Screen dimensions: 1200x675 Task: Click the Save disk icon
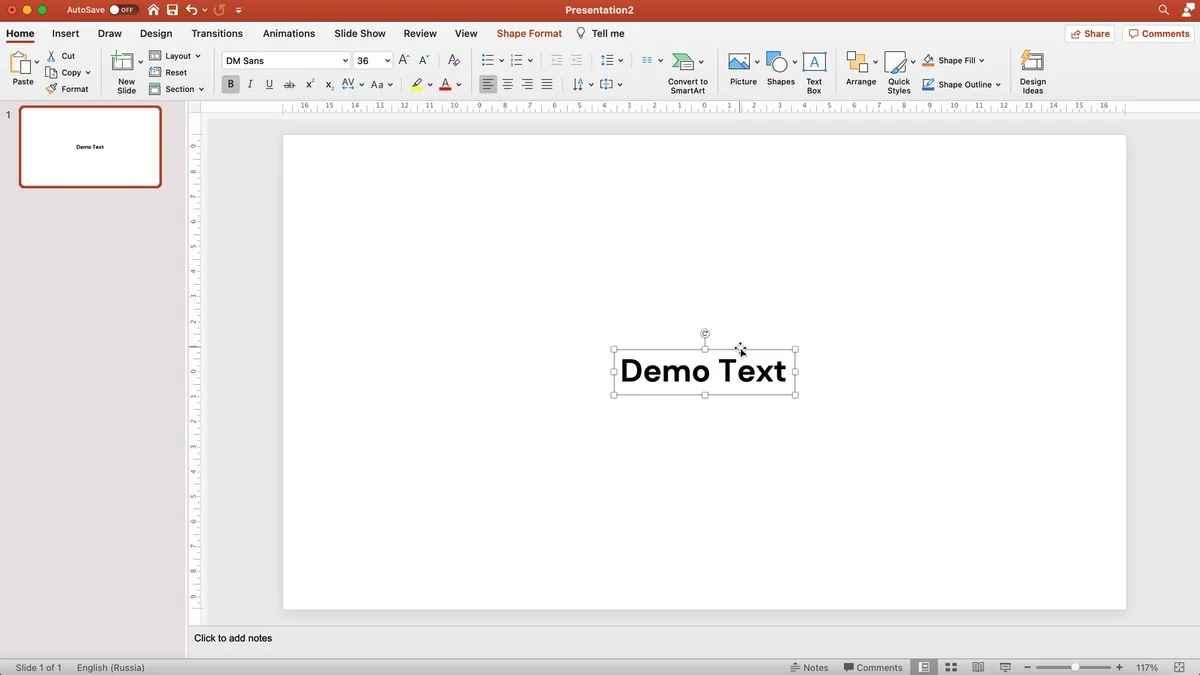pyautogui.click(x=172, y=10)
